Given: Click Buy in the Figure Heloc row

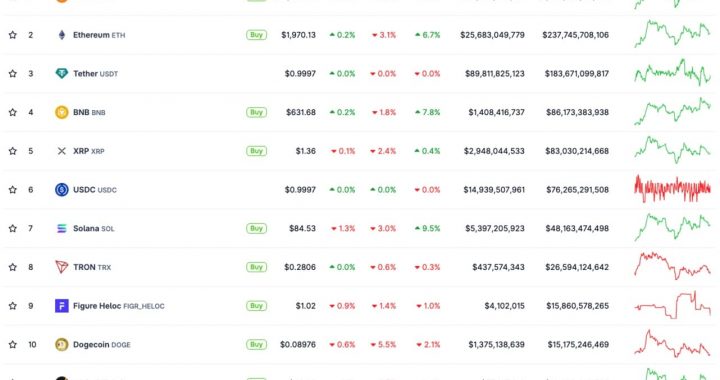Looking at the screenshot, I should pos(256,306).
